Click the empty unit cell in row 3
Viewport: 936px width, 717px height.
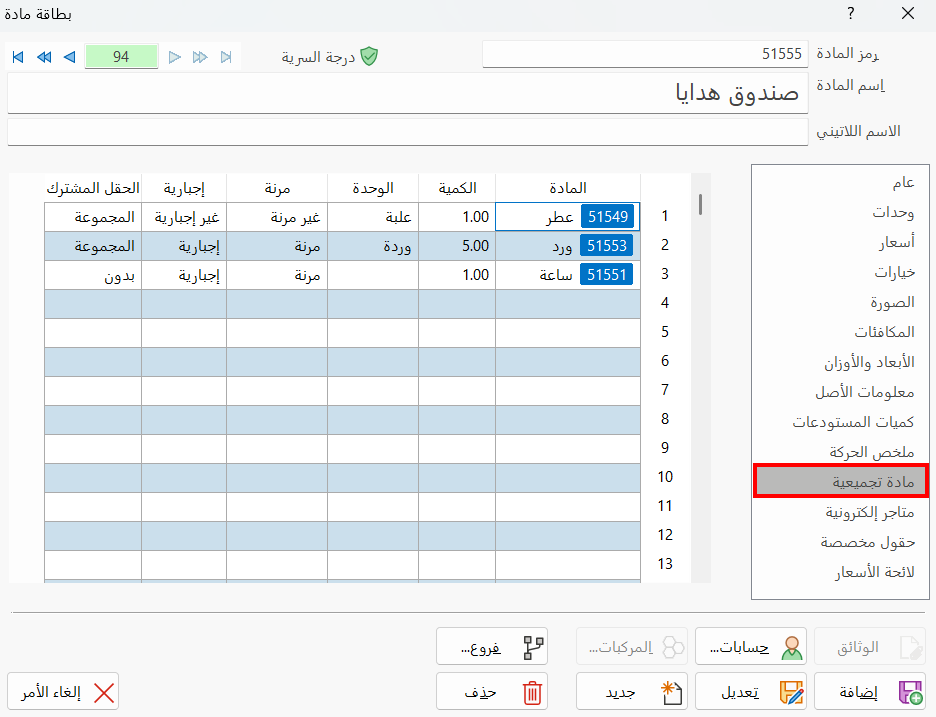click(x=373, y=275)
